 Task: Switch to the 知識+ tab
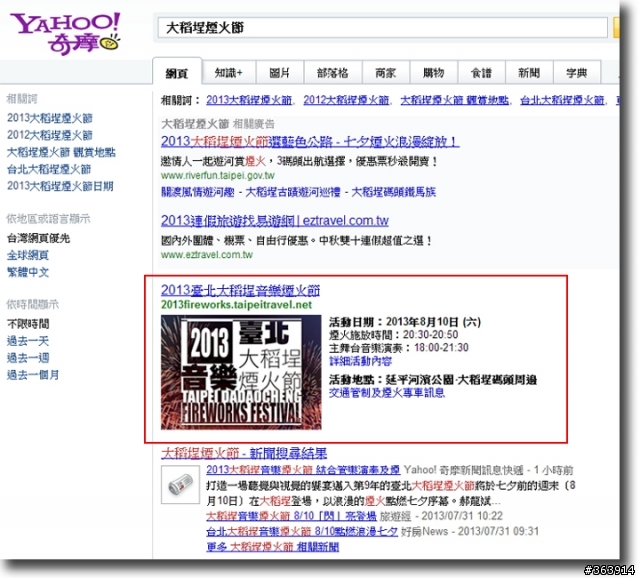(229, 73)
